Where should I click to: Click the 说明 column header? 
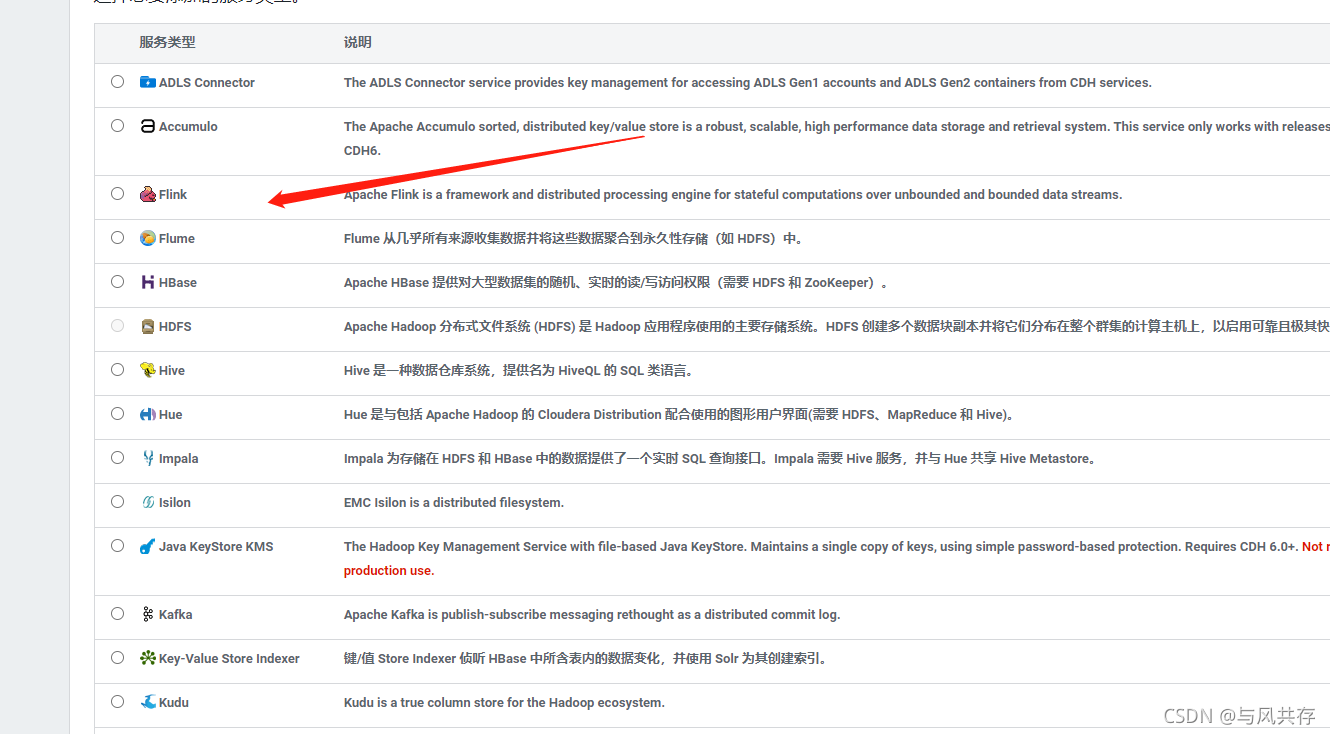tap(357, 42)
